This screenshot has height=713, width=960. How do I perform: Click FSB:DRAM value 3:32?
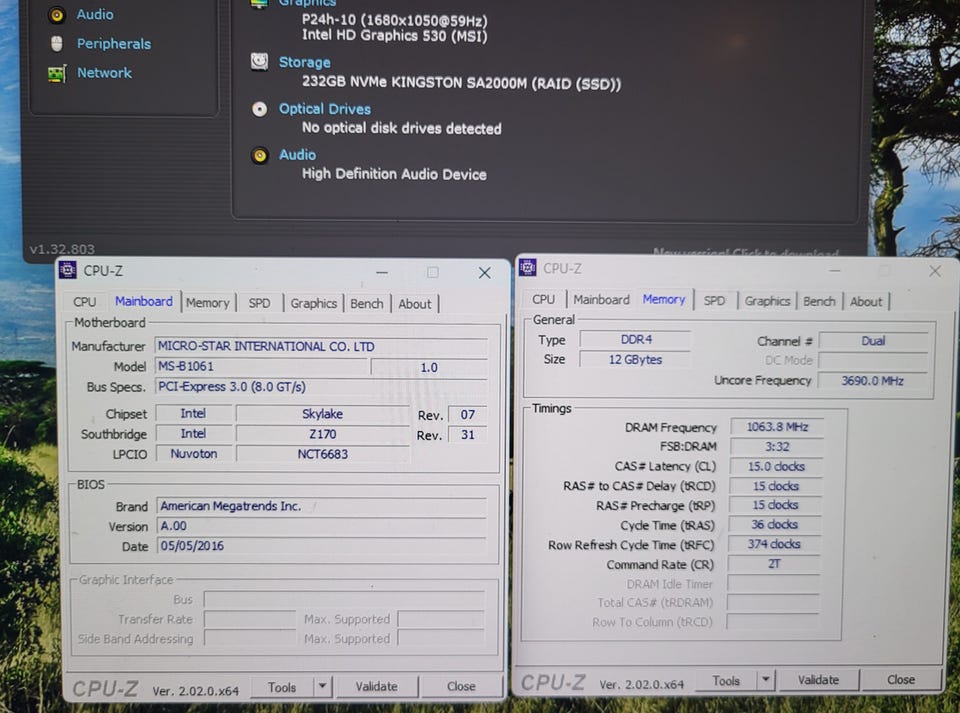tap(776, 447)
